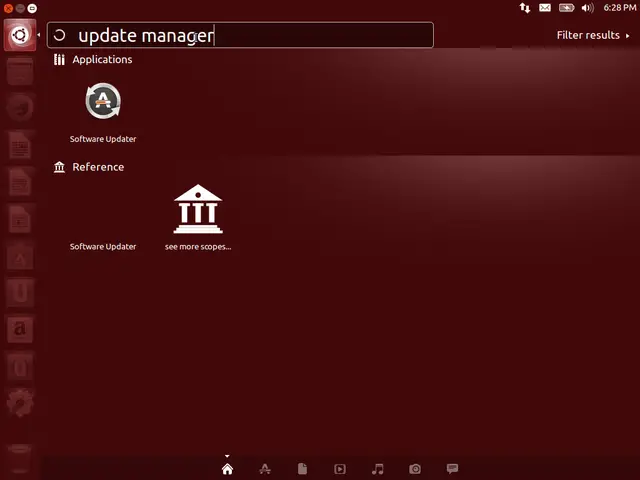Open the Trash at the launcher bottom

(x=20, y=458)
